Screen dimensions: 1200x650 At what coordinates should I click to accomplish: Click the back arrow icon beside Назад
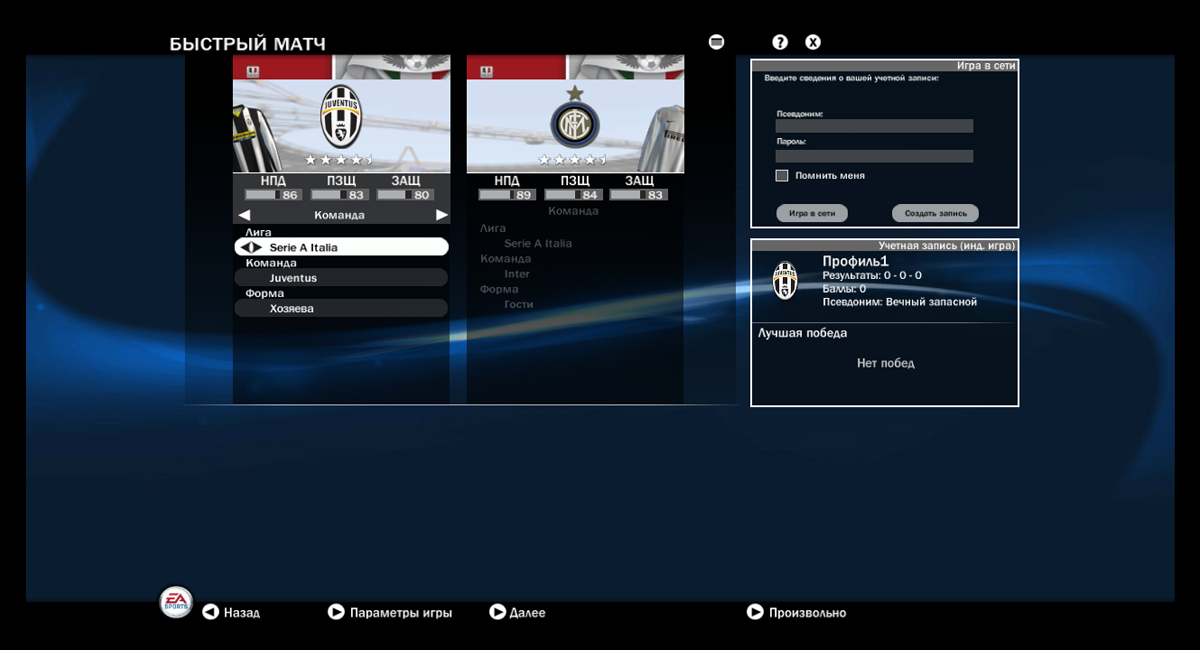pos(209,612)
